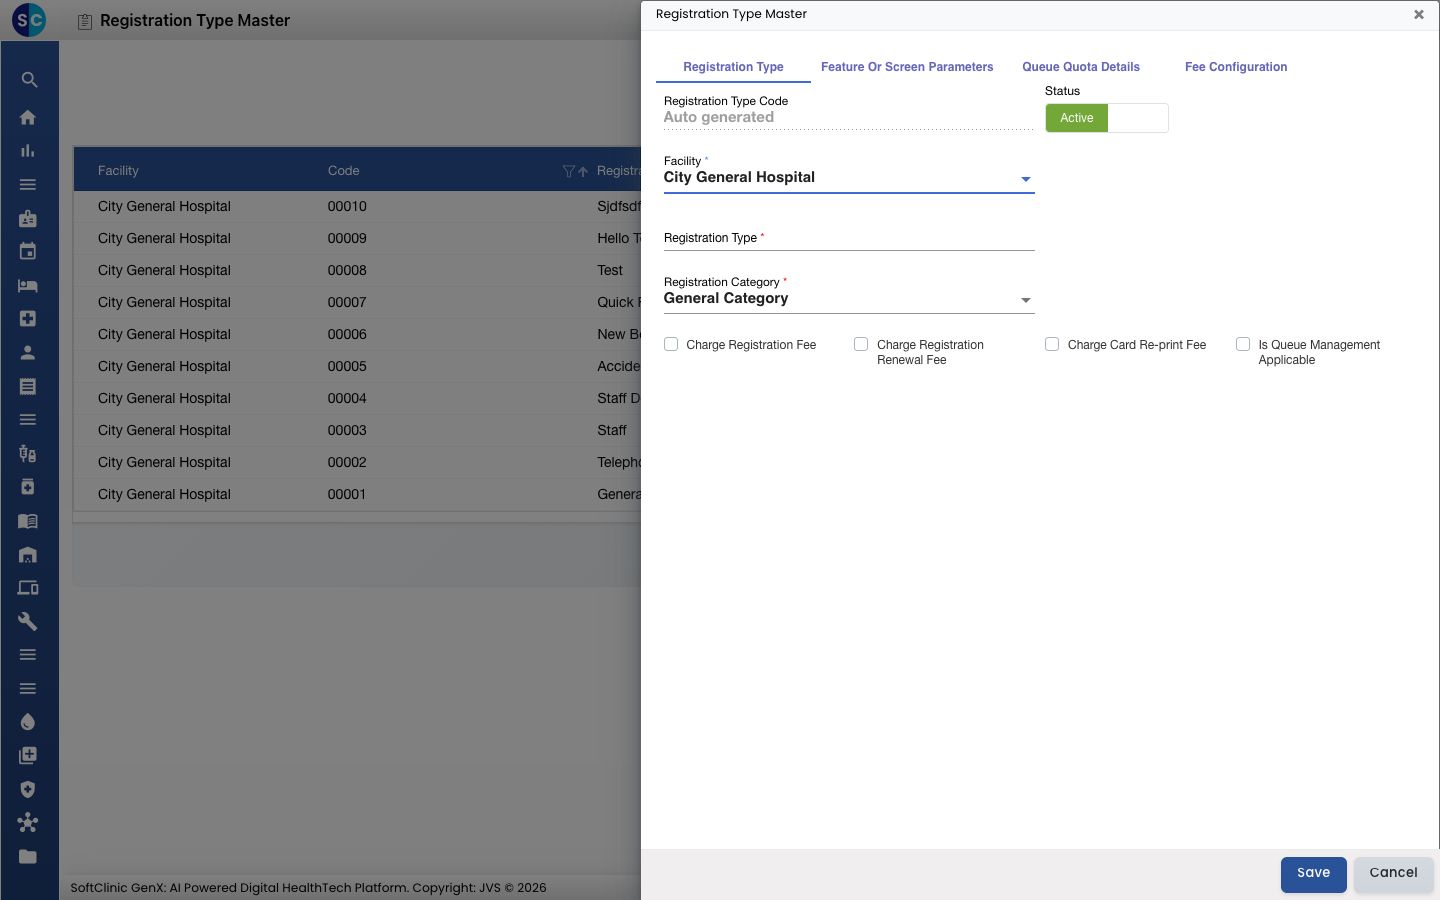Image resolution: width=1440 pixels, height=900 pixels.
Task: Click the Save button
Action: click(x=1314, y=873)
